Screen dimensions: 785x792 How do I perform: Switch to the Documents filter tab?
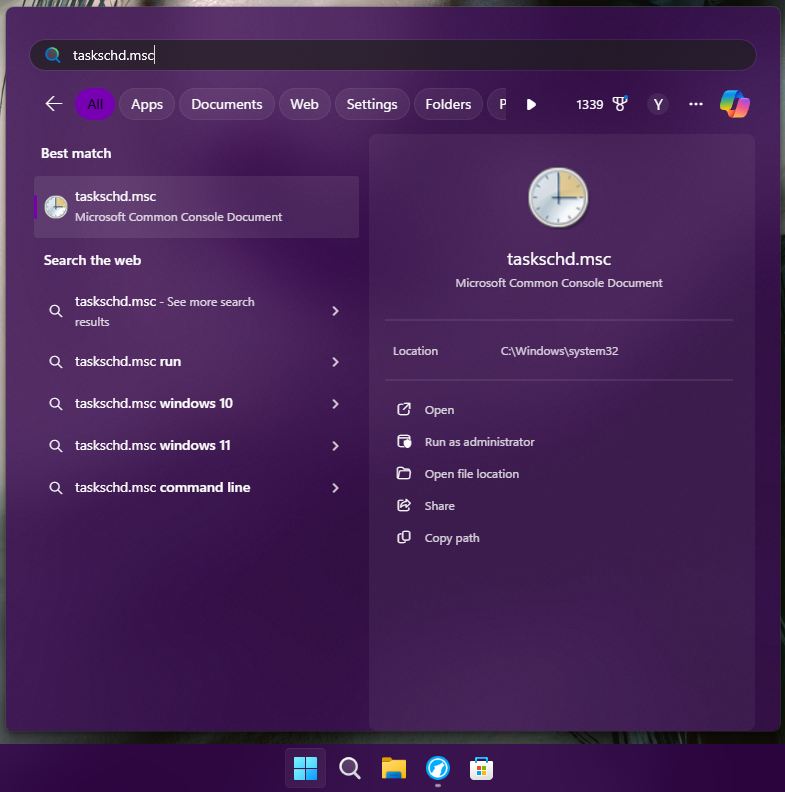[x=227, y=104]
